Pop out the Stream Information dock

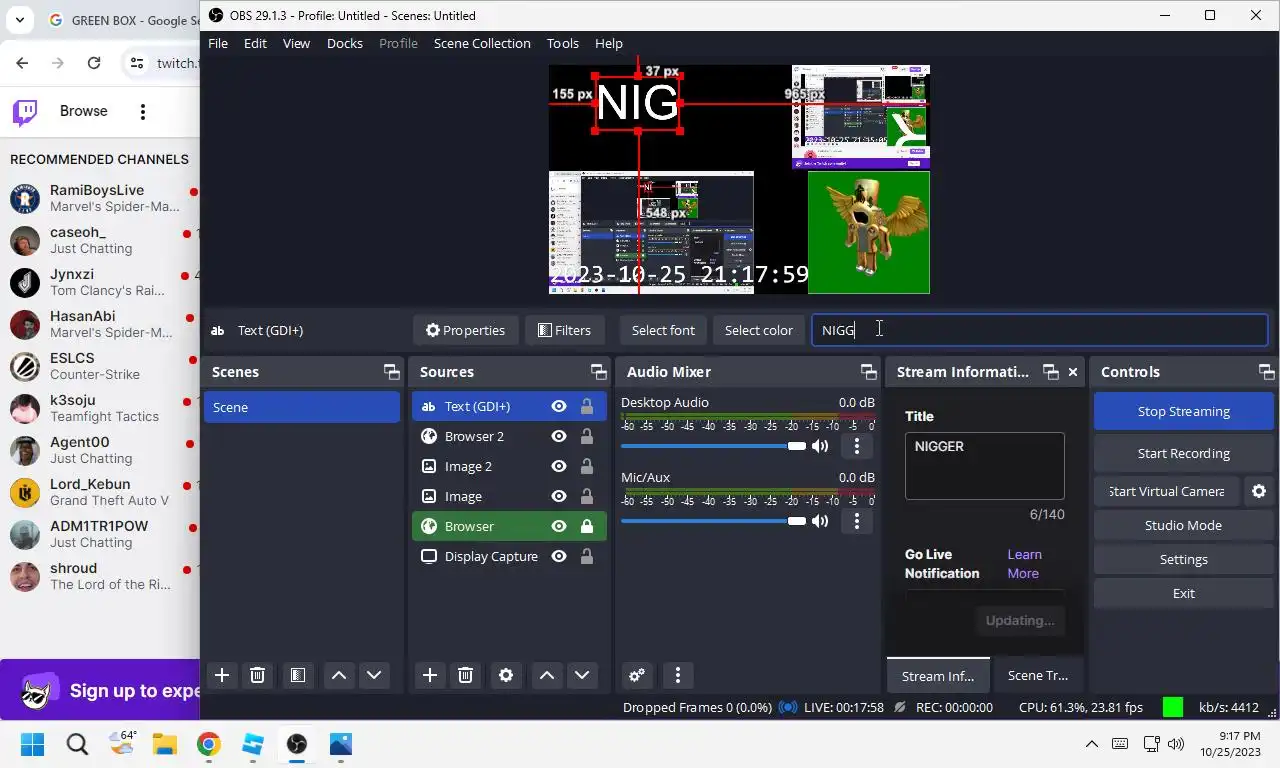(1050, 372)
